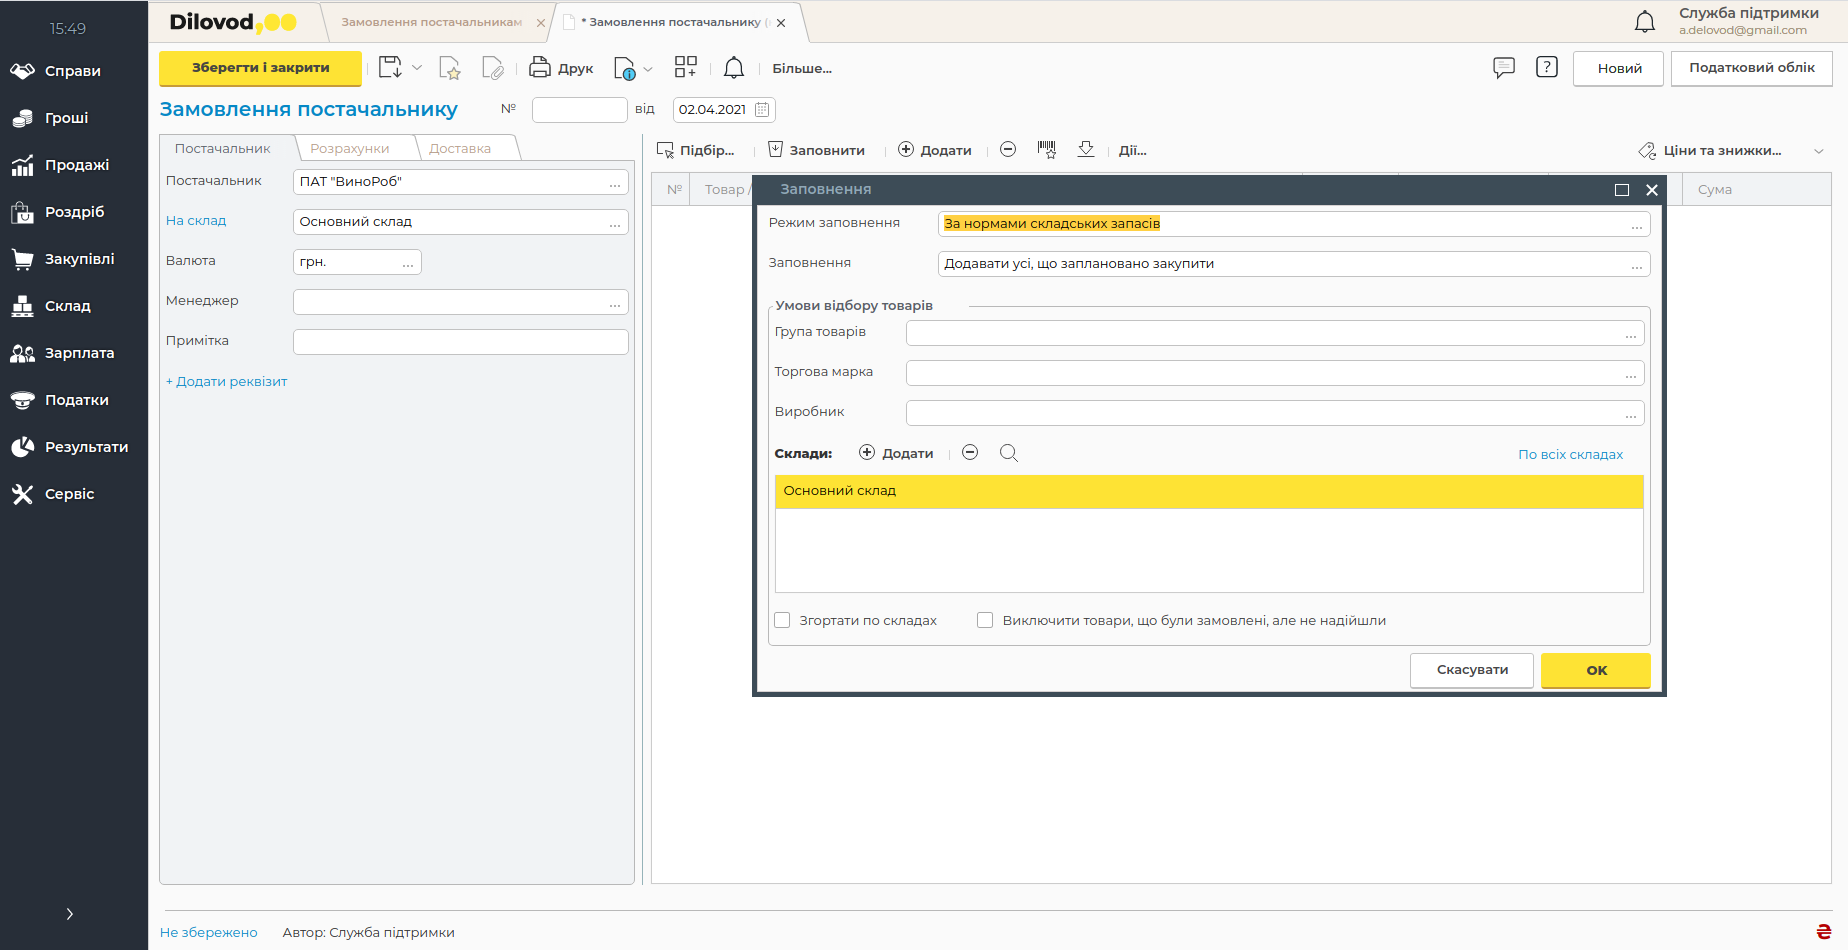Open the calendar picker next to the date field
Screen dimensions: 1848x950
(762, 110)
